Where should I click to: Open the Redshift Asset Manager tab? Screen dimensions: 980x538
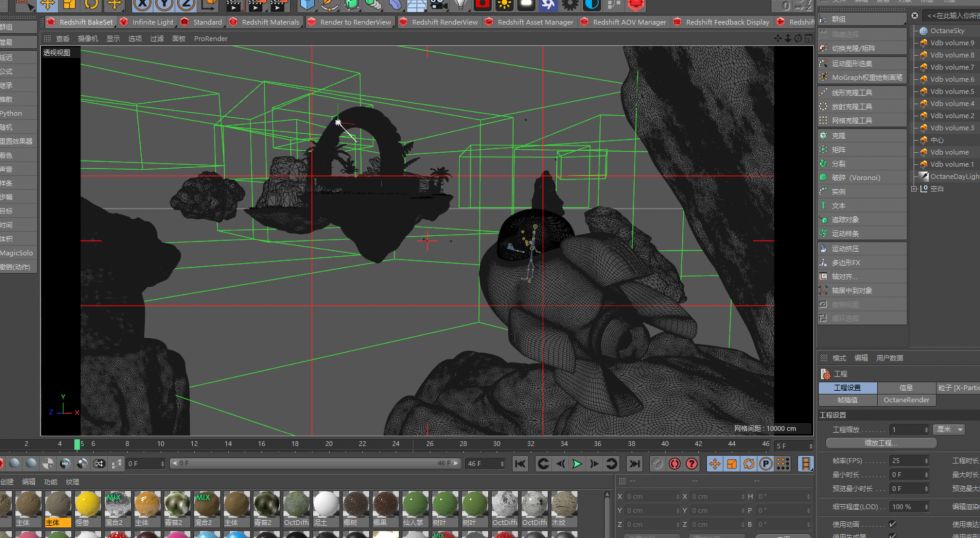[x=536, y=21]
